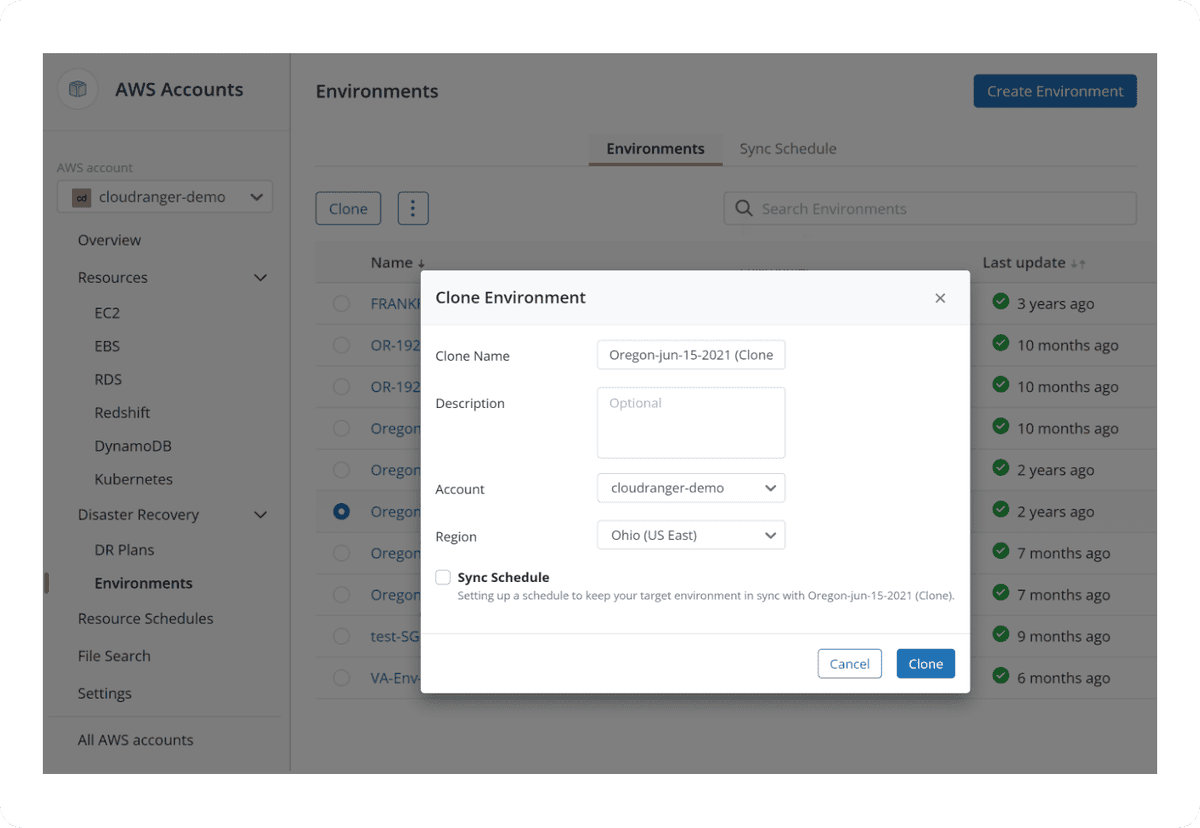The image size is (1200, 828).
Task: Click the search magnifier in Search Environments field
Action: [x=743, y=208]
